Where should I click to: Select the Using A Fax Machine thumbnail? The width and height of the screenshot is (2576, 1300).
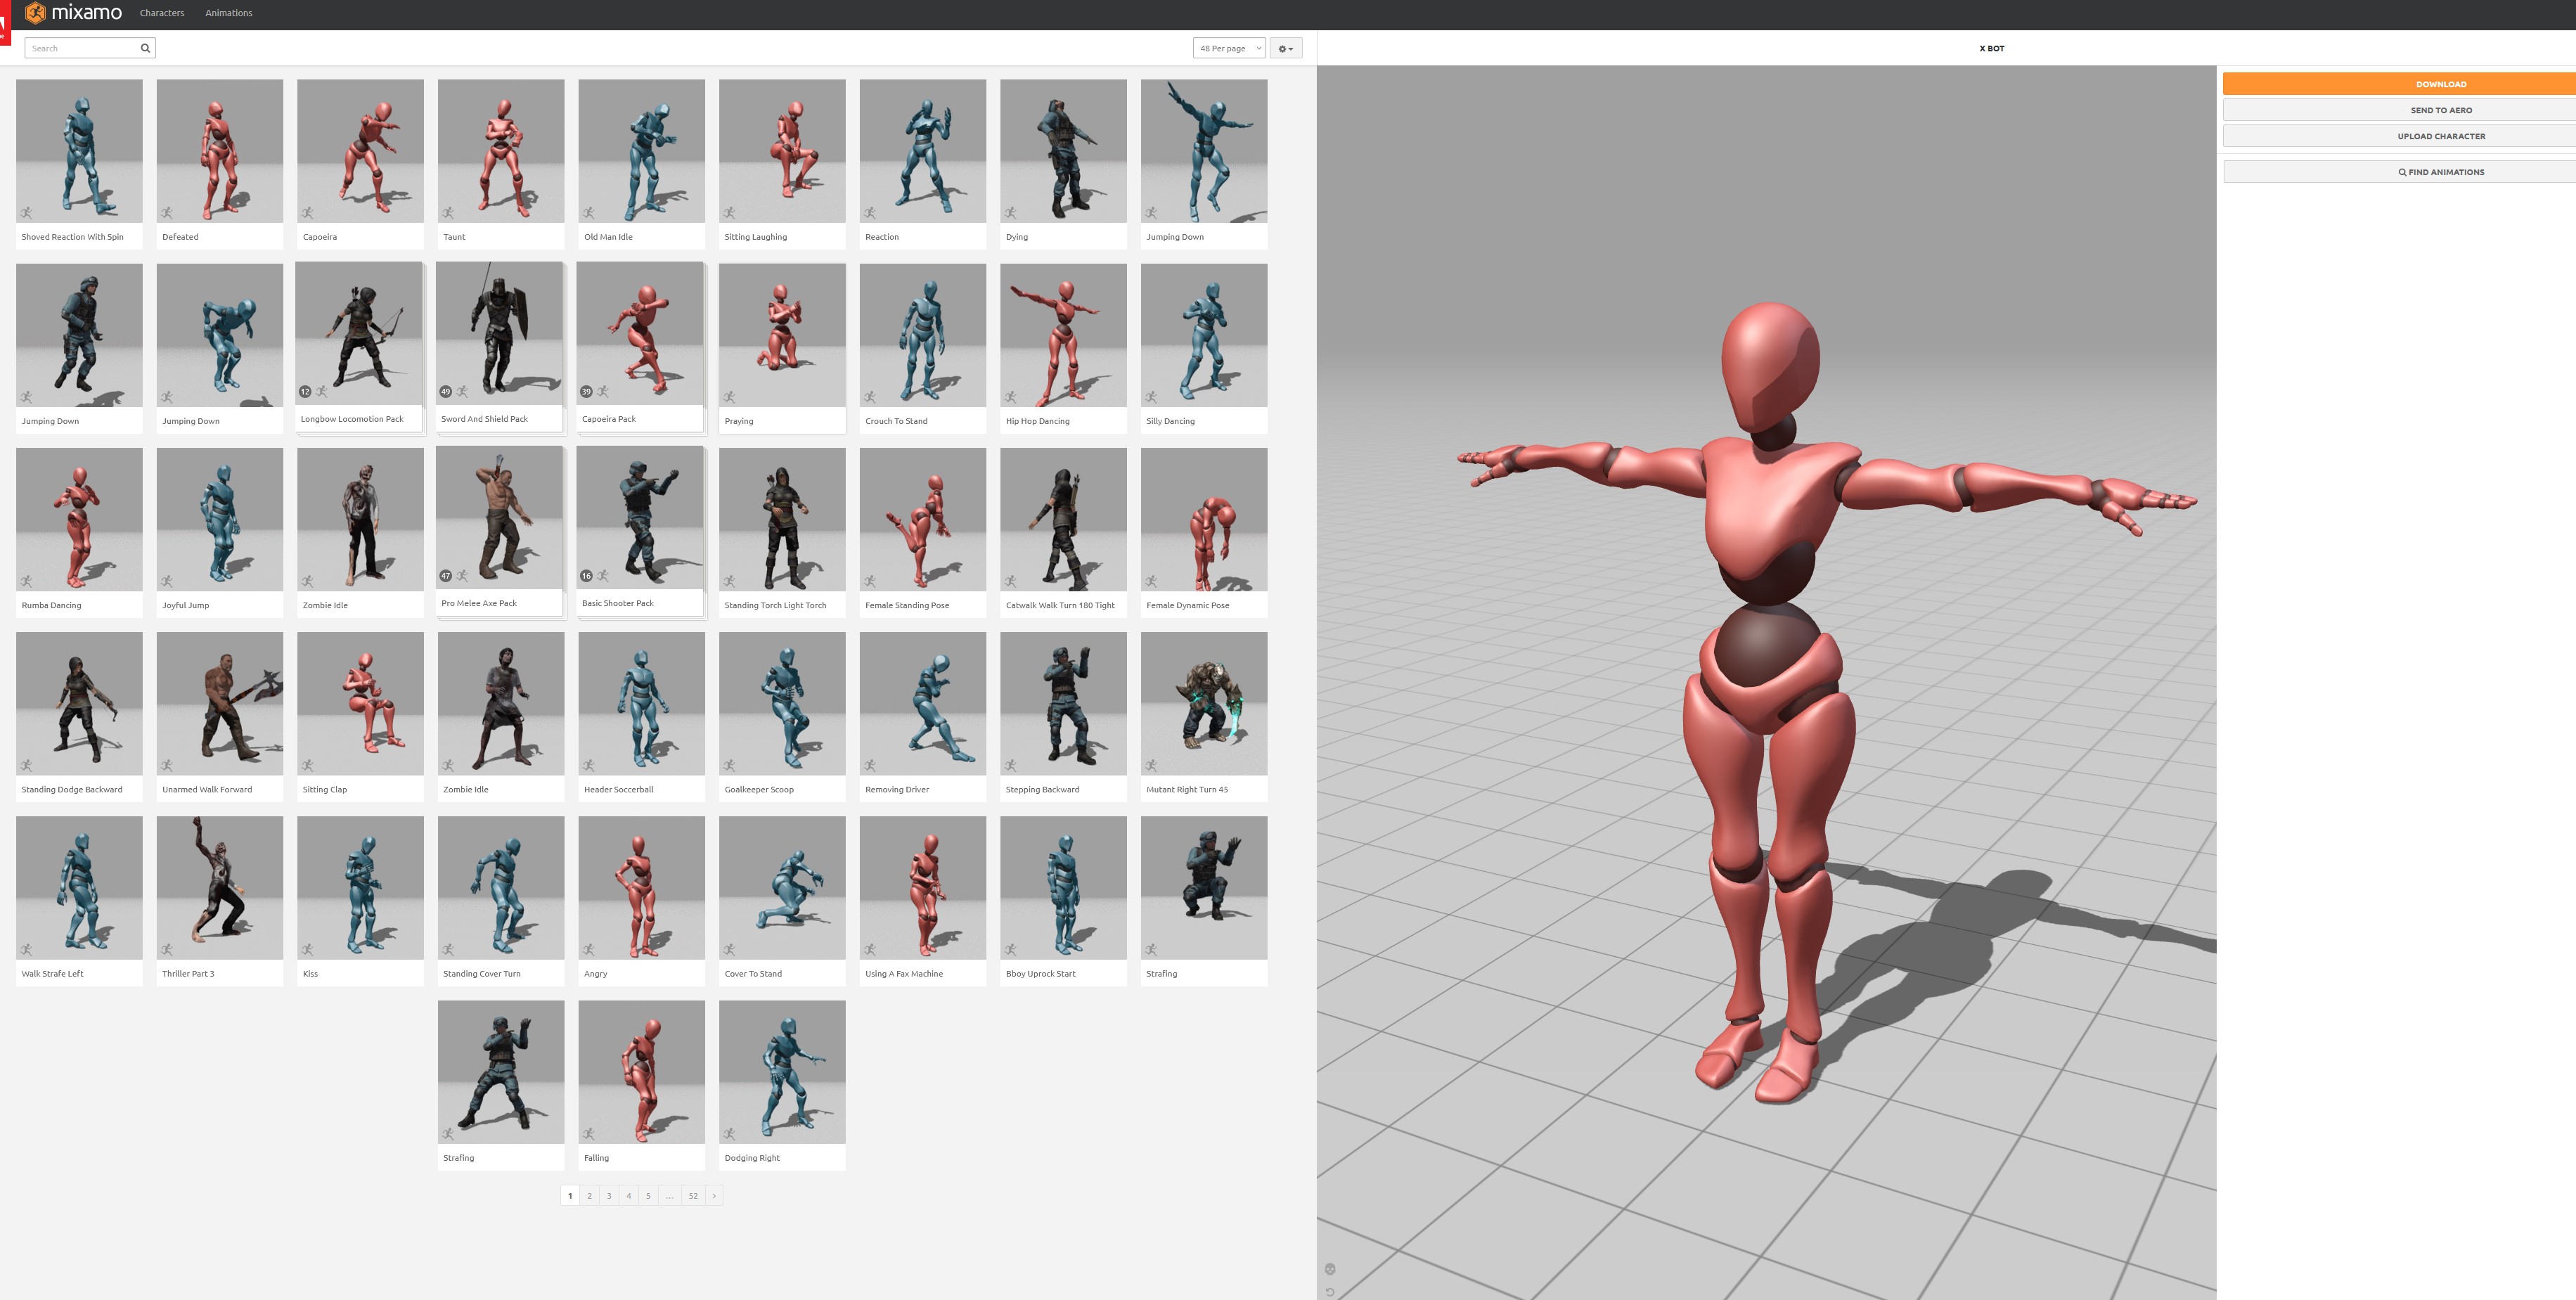[923, 887]
